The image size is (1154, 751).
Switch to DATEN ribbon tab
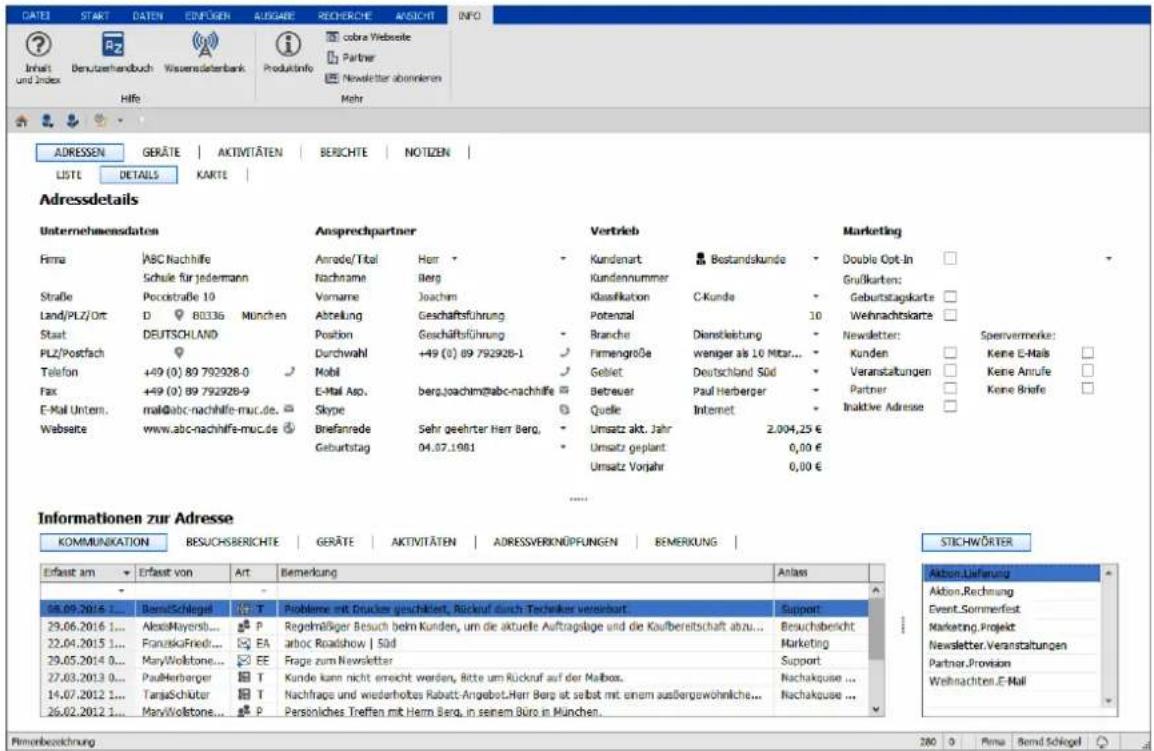(x=147, y=15)
